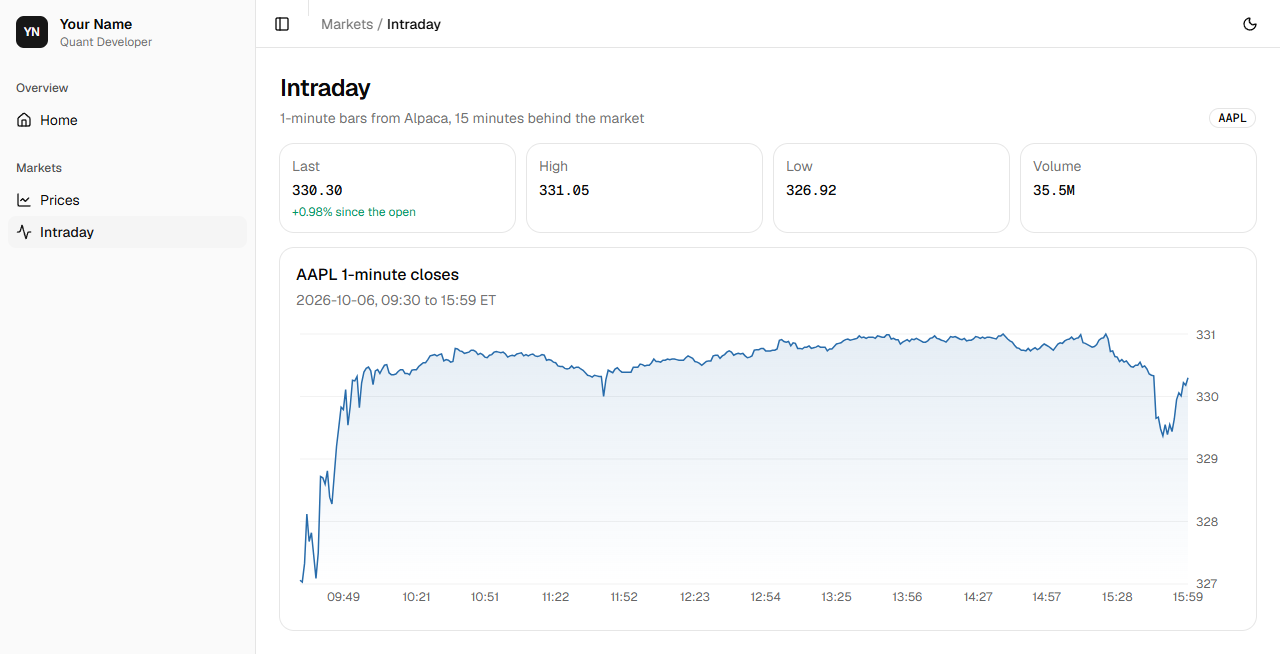The image size is (1280, 654).
Task: Toggle the sidebar panel icon
Action: pos(282,24)
